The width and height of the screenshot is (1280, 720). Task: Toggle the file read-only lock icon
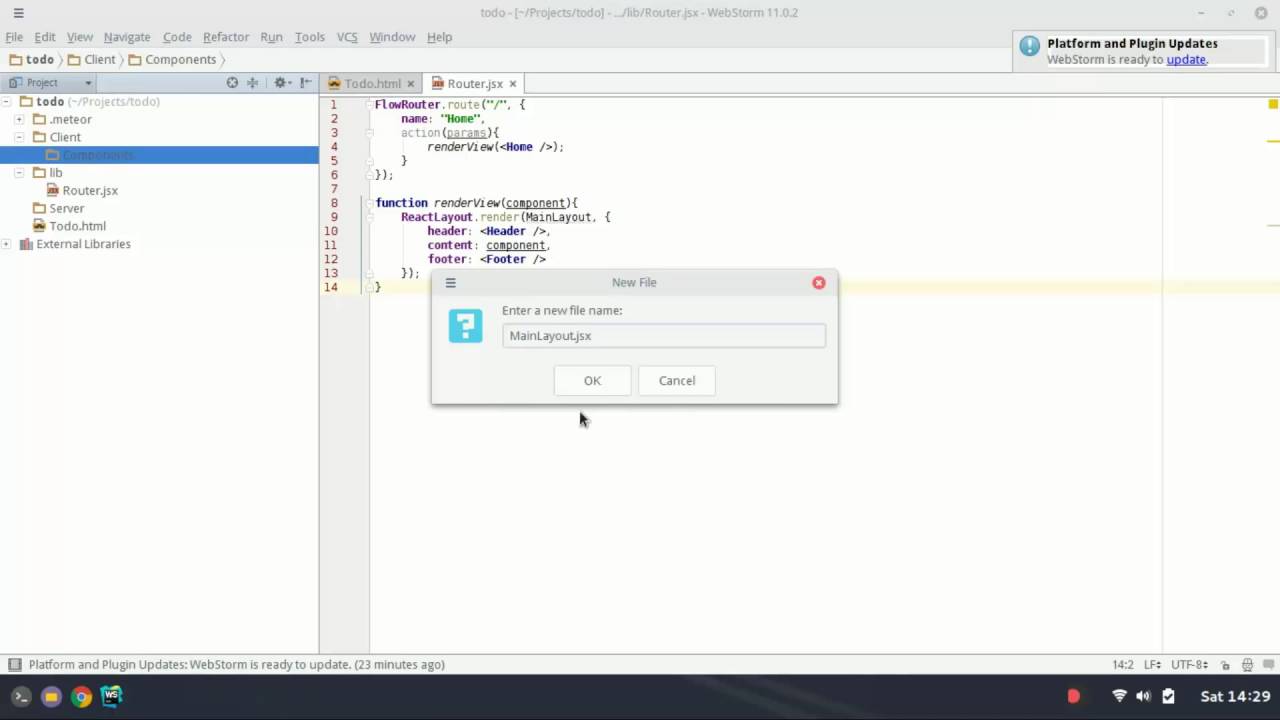point(1225,665)
